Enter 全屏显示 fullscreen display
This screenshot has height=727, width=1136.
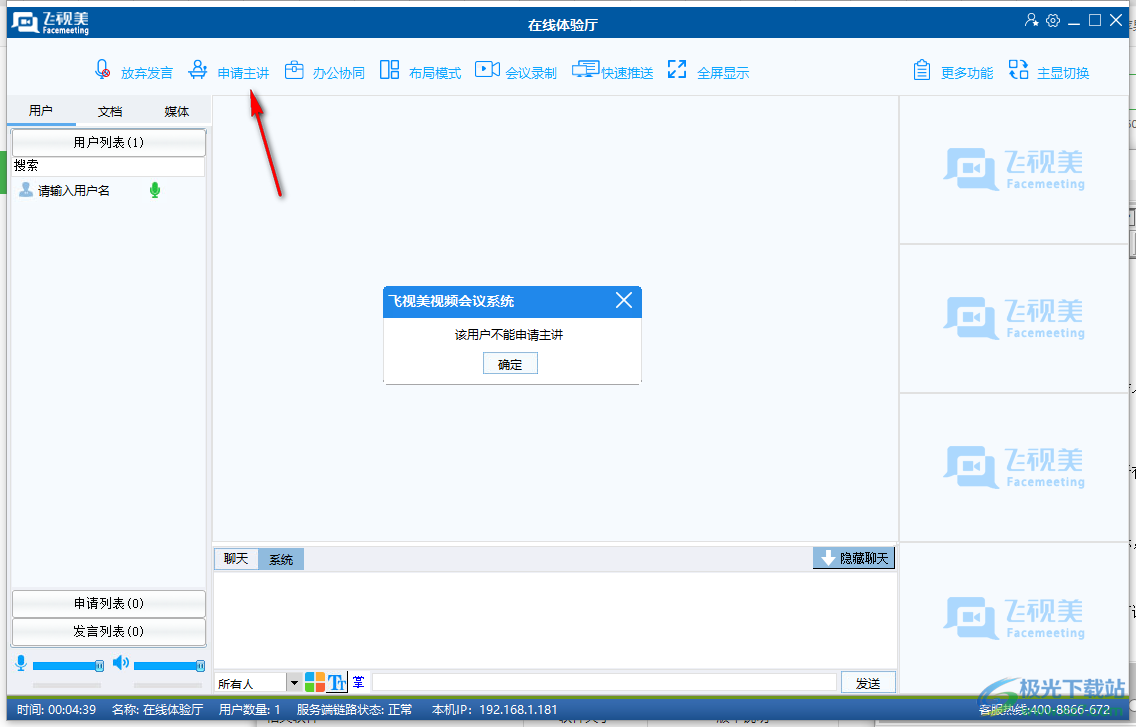[677, 70]
